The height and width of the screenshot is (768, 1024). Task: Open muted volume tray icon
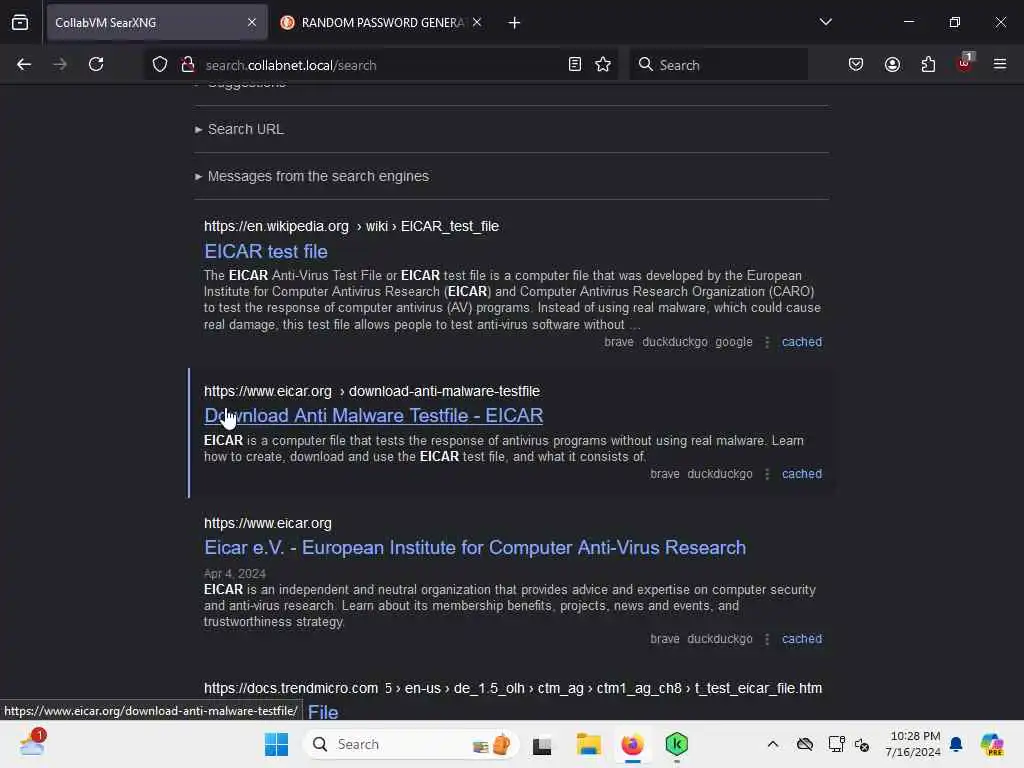click(863, 745)
